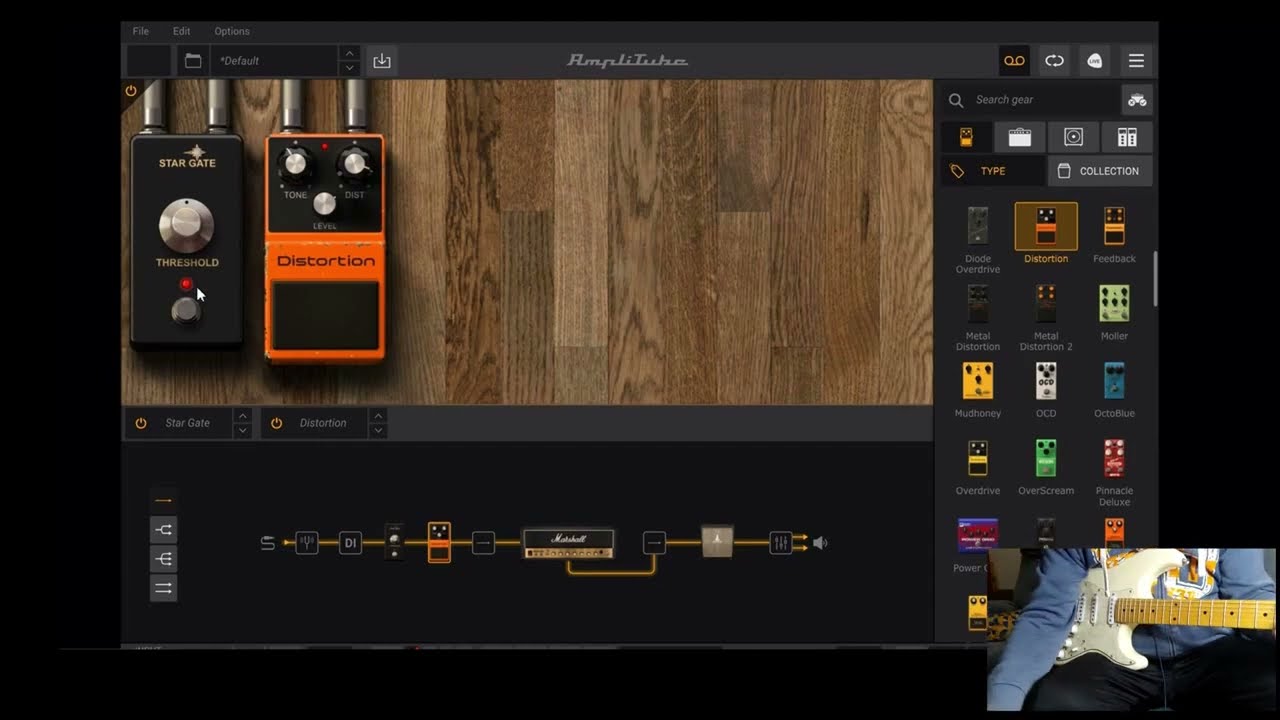Toggle Star Gate power in slot bar
Screen dimensions: 1280x720
tap(141, 423)
